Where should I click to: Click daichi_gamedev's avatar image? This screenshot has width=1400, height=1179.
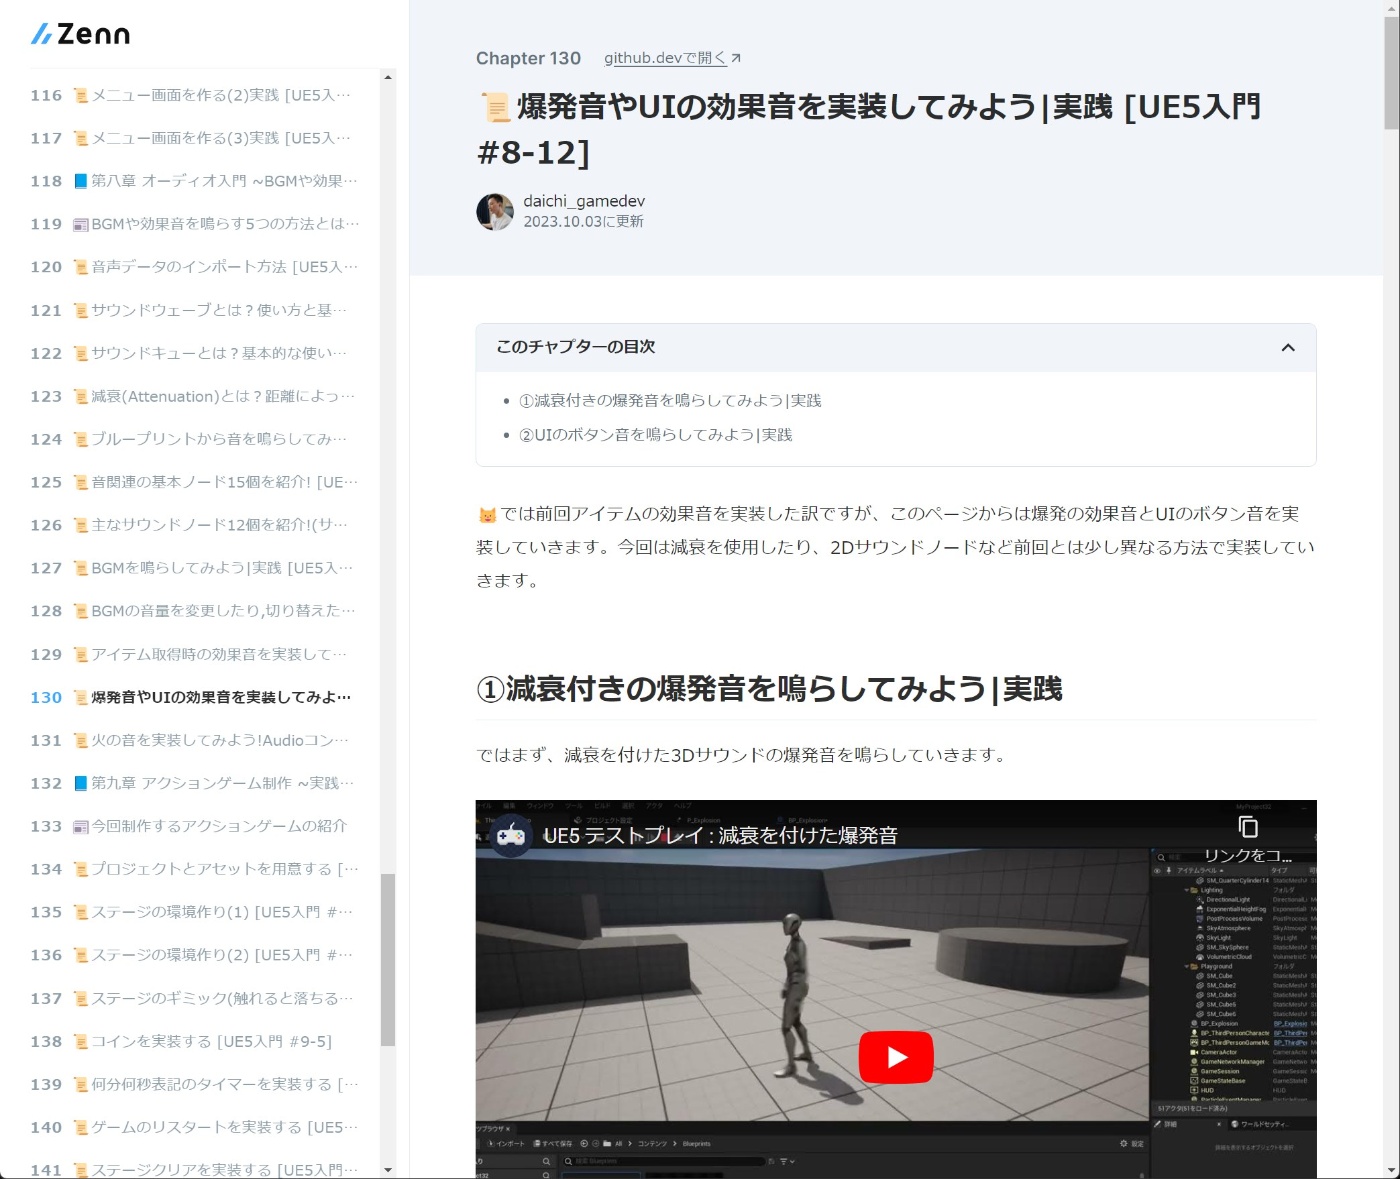pos(494,211)
